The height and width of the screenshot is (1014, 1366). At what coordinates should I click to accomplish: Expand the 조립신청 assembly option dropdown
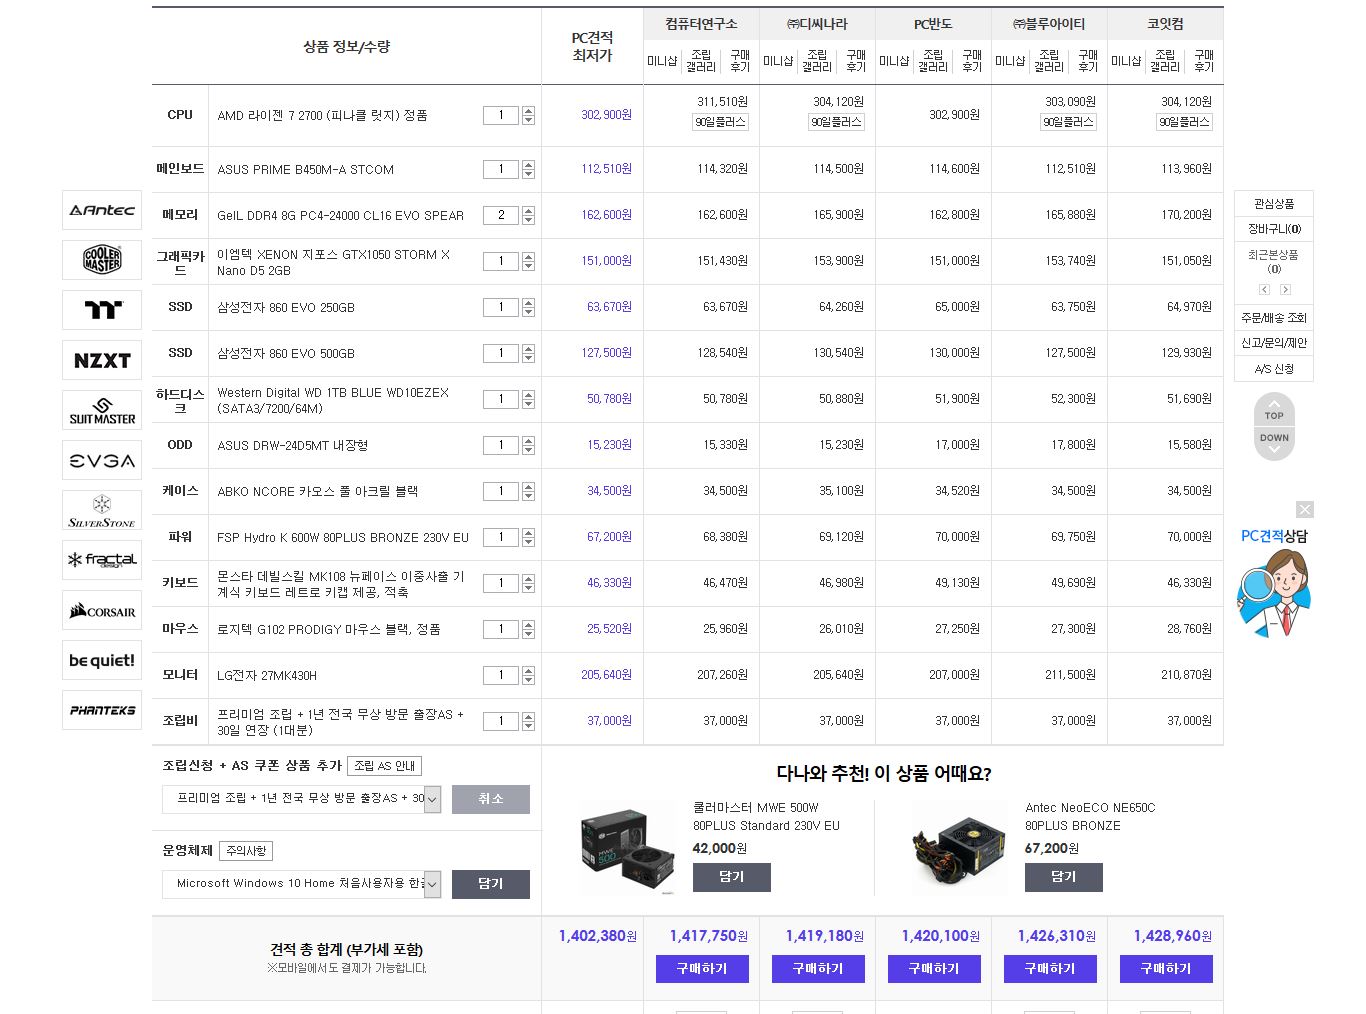[x=432, y=799]
